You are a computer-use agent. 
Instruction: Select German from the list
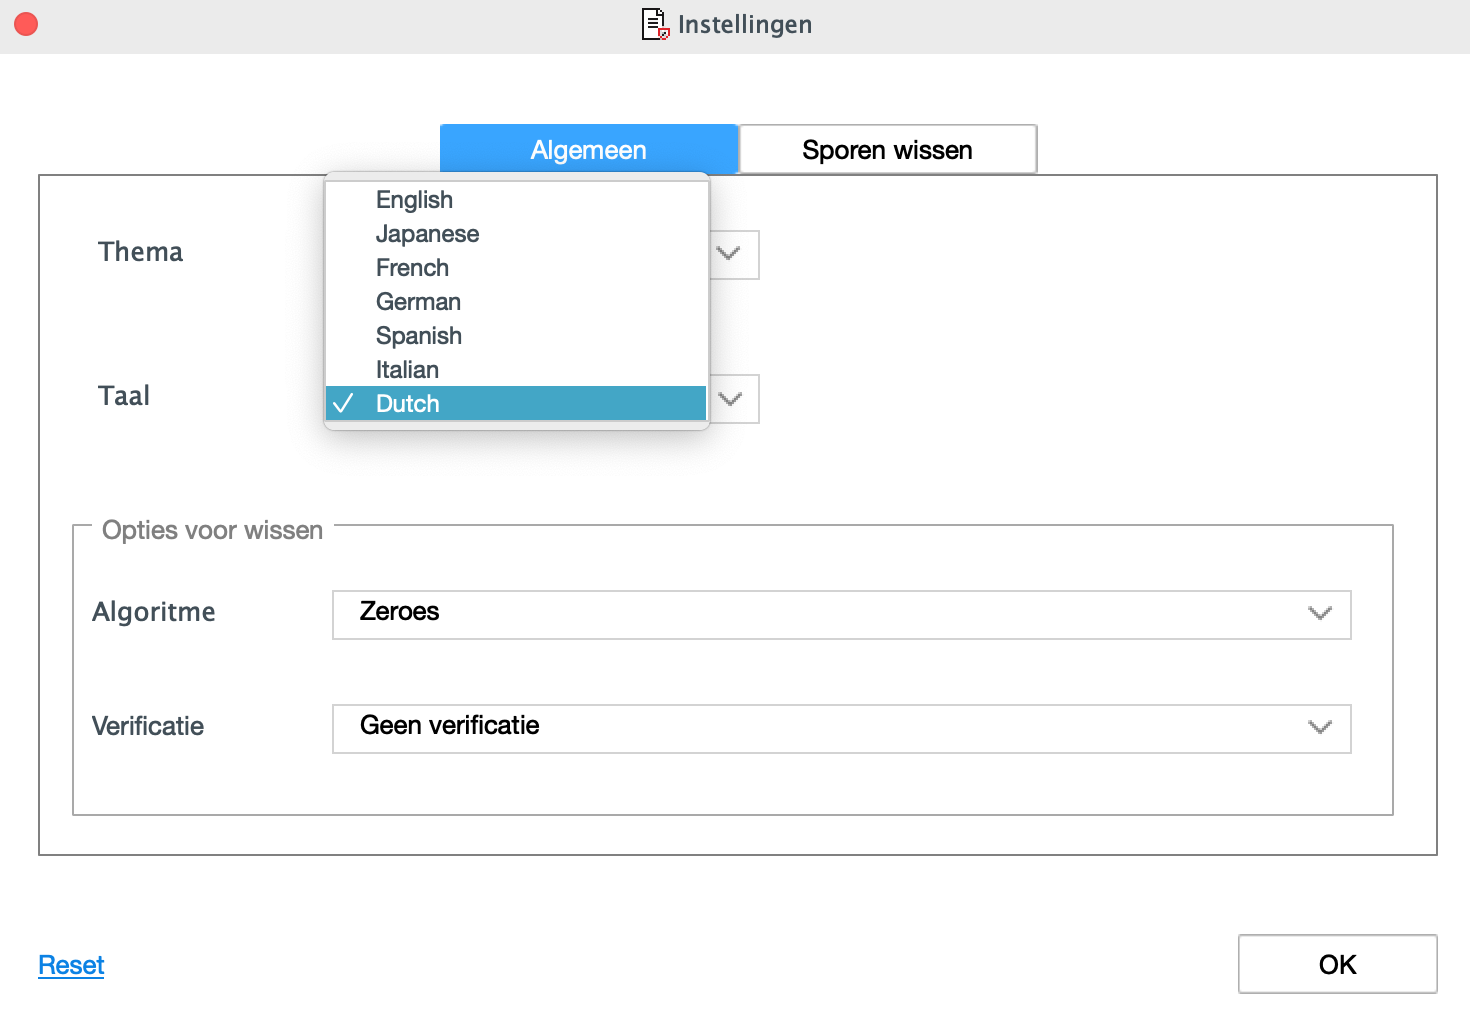point(516,302)
